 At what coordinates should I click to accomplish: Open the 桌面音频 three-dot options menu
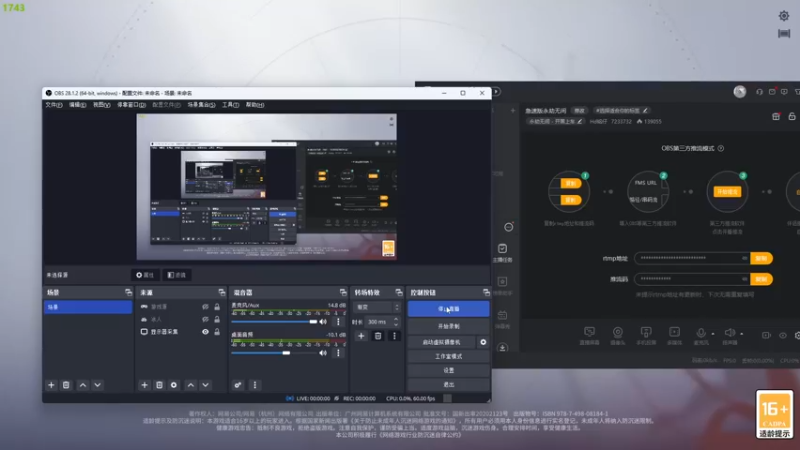coord(338,353)
